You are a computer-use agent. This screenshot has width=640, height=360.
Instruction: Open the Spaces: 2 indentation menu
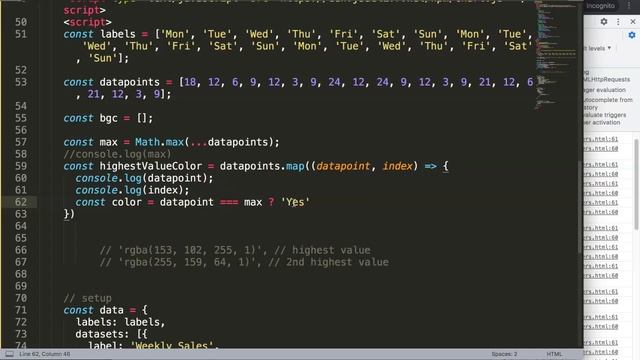click(504, 354)
